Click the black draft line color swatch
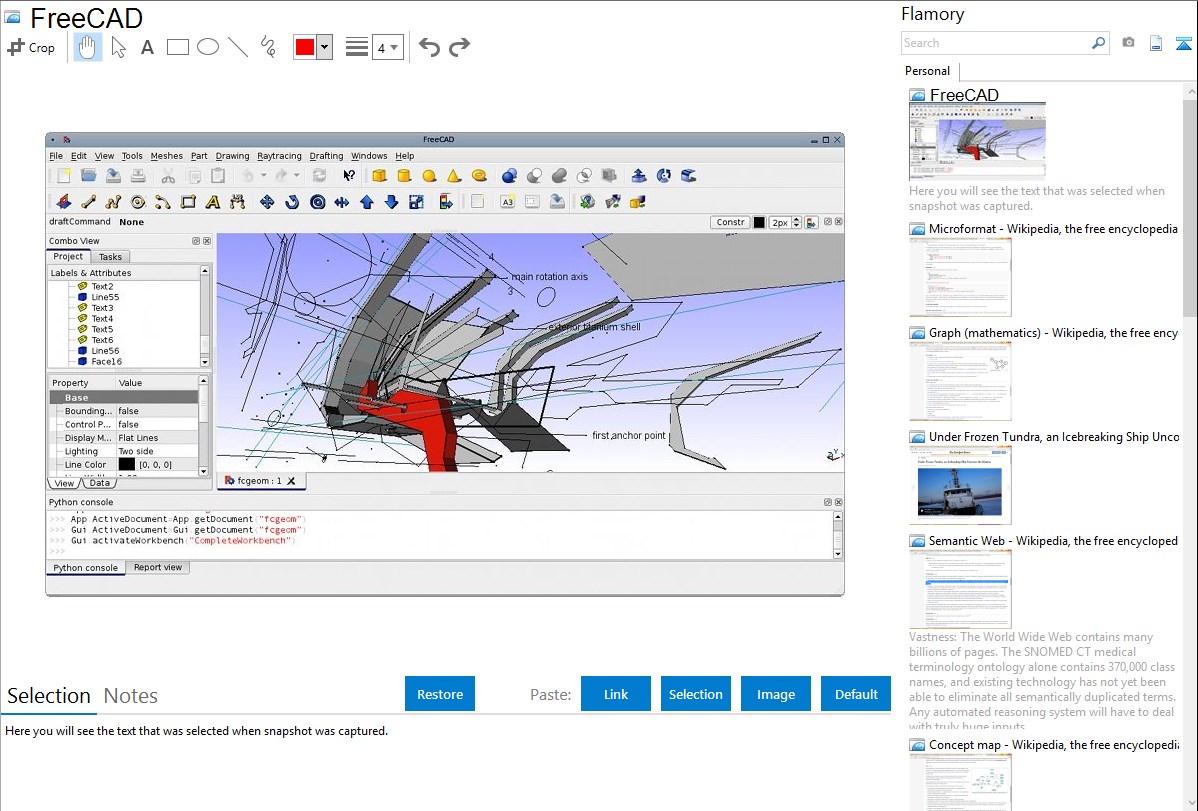The width and height of the screenshot is (1198, 811). click(759, 222)
